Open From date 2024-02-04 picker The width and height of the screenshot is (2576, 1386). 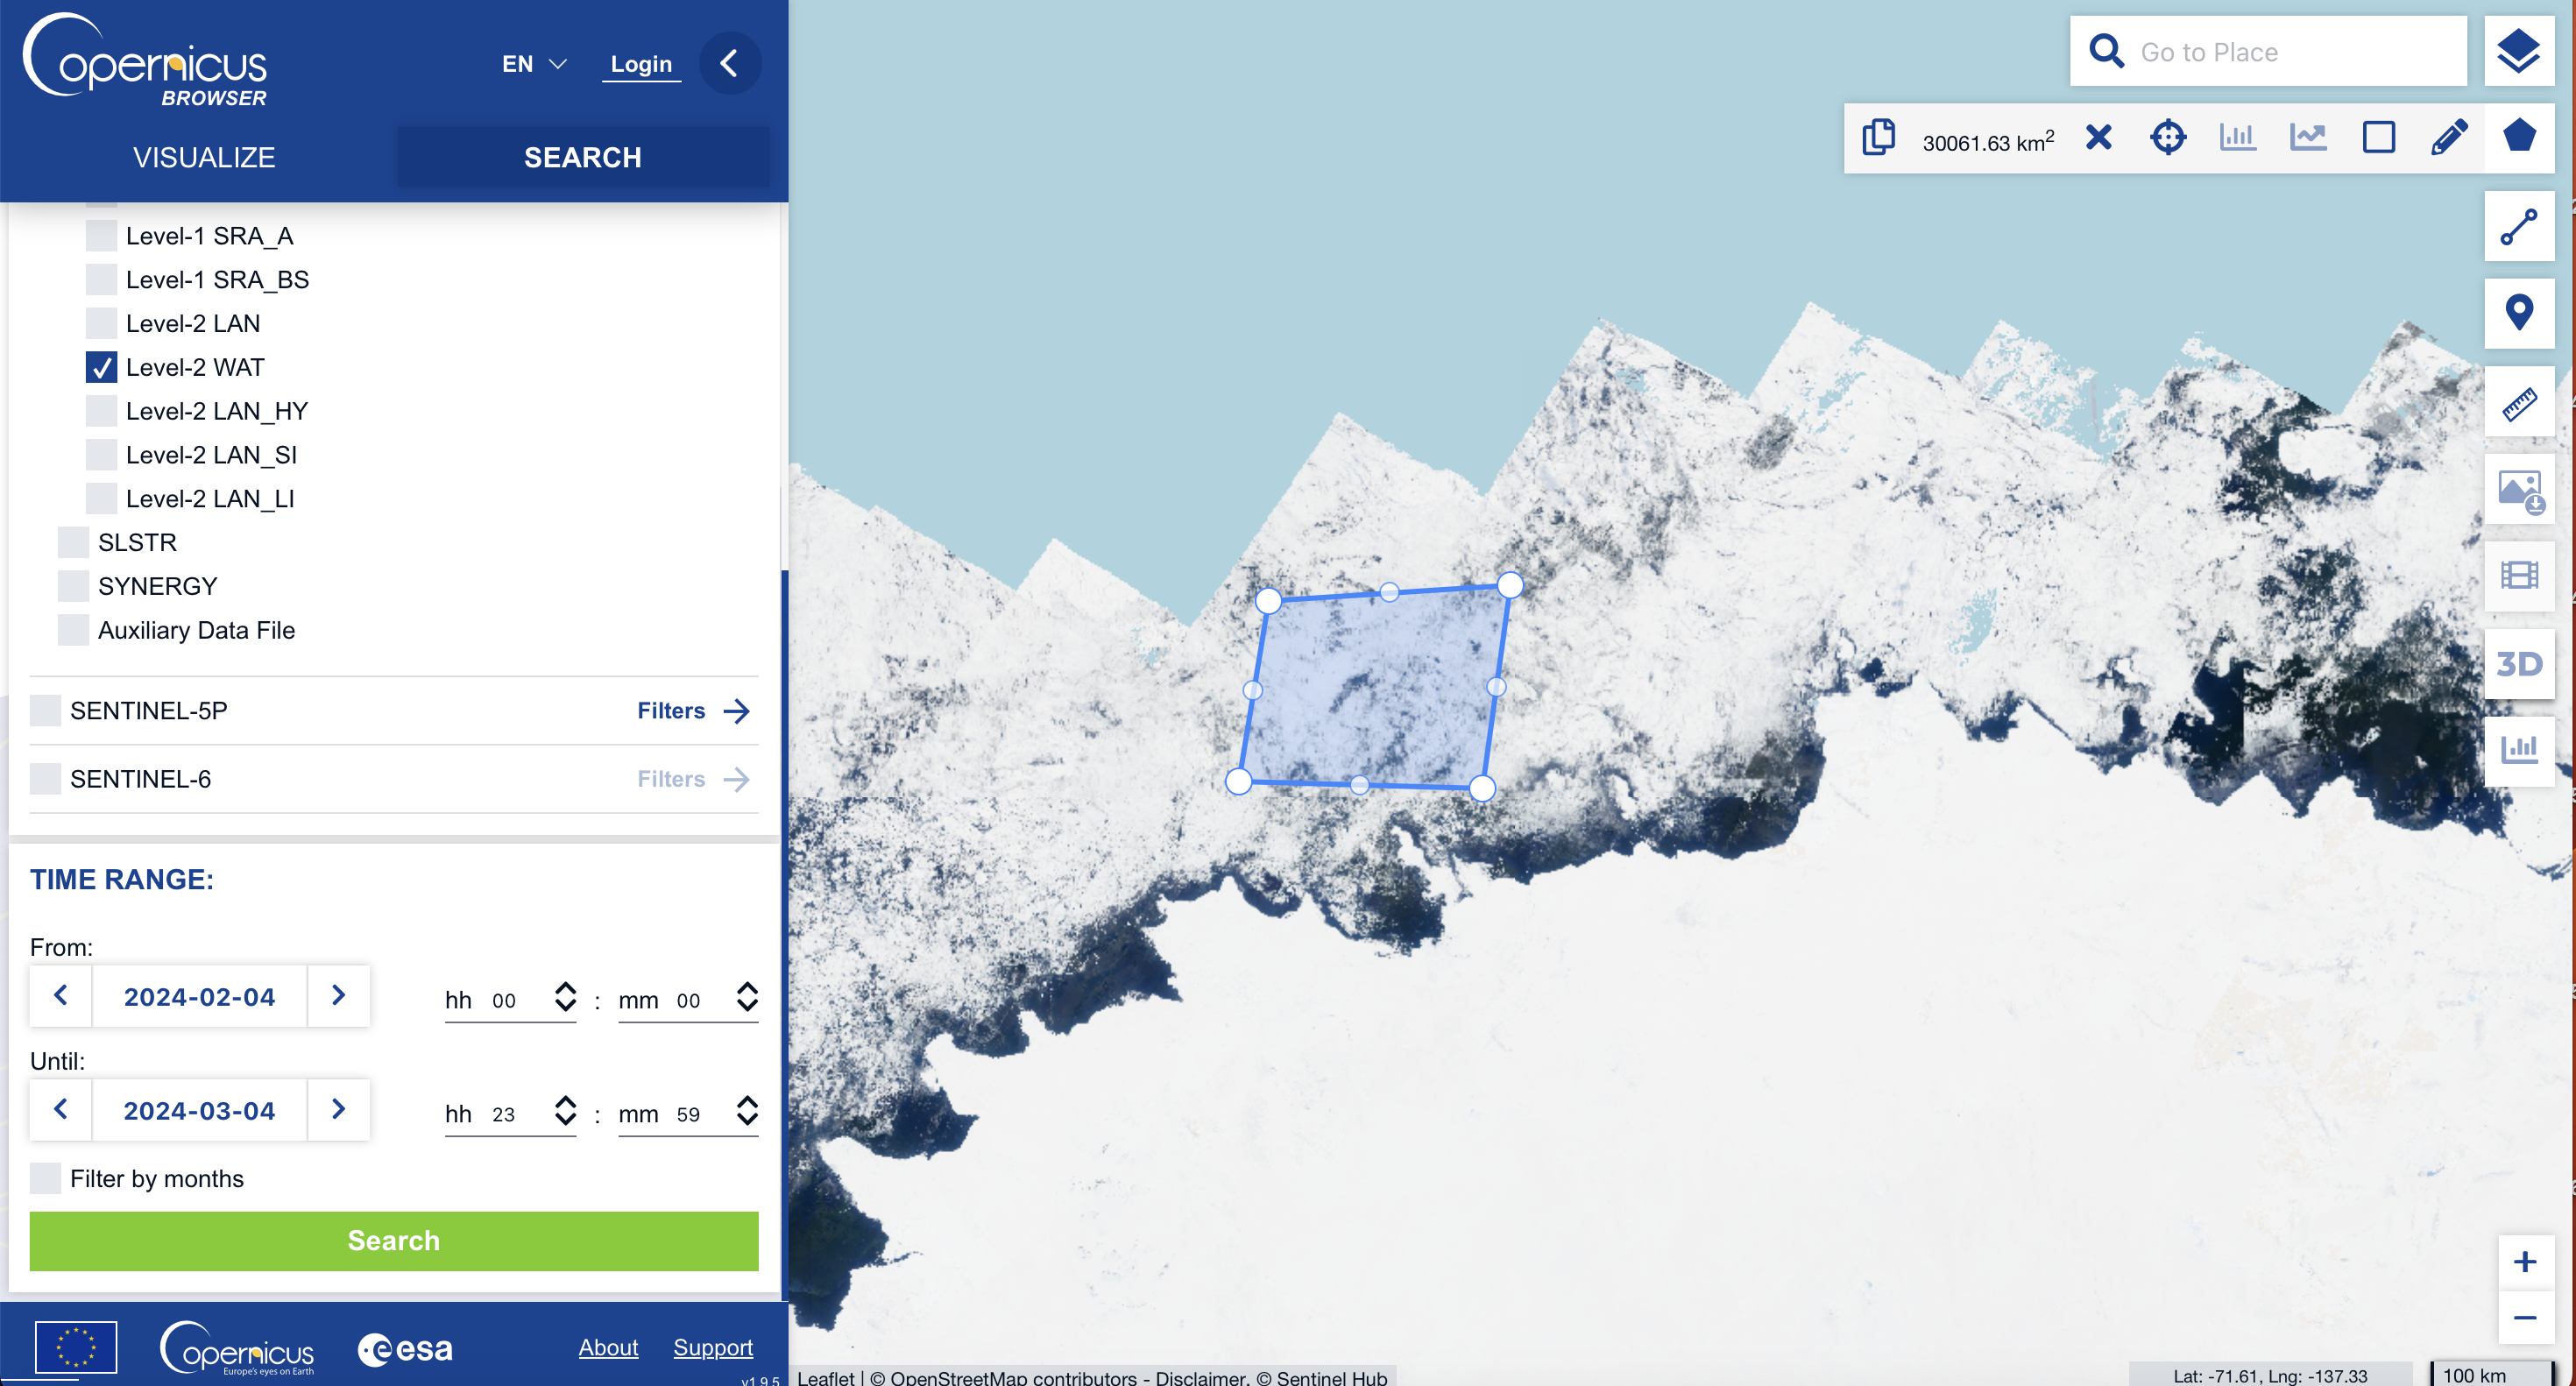[x=199, y=996]
